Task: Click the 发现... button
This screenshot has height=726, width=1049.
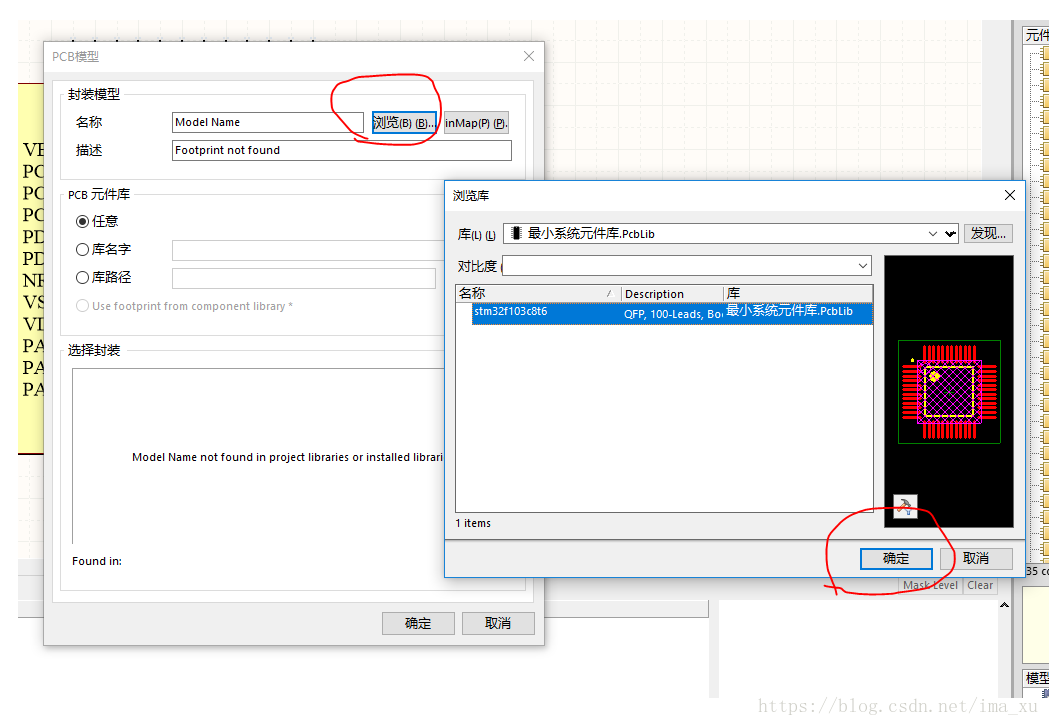Action: pos(988,233)
